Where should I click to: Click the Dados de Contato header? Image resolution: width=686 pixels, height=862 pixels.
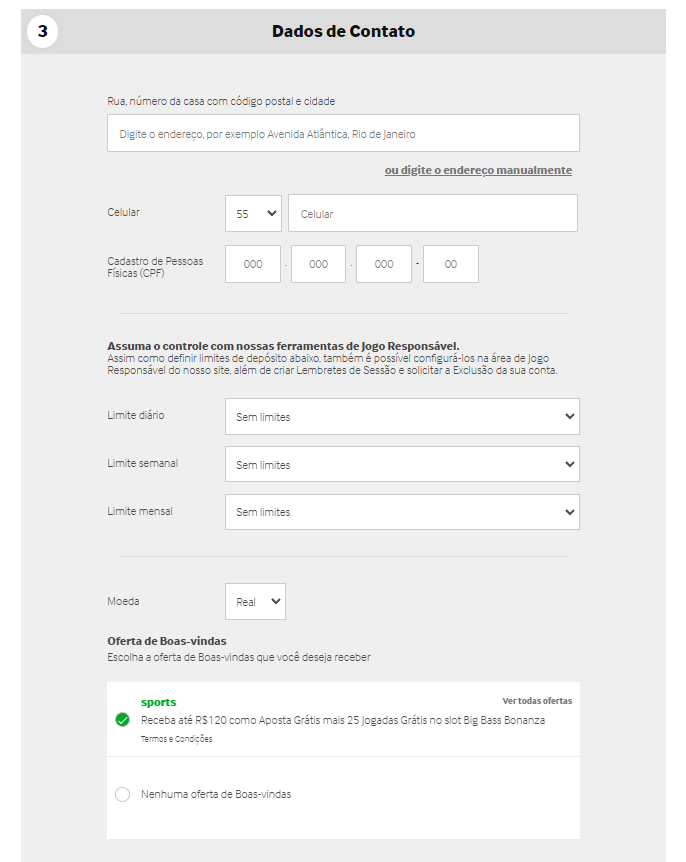tap(344, 31)
